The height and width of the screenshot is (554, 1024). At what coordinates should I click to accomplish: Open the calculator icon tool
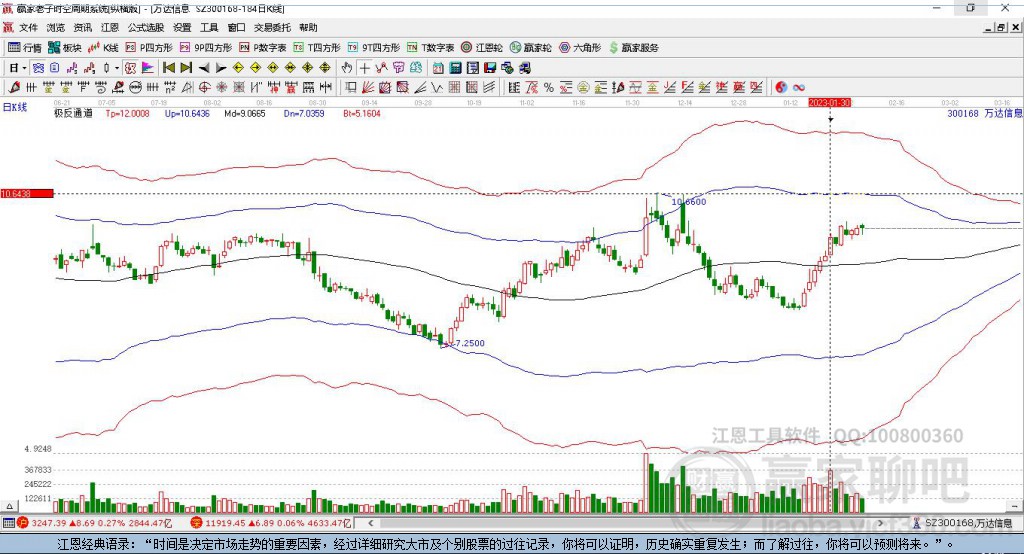[x=455, y=68]
